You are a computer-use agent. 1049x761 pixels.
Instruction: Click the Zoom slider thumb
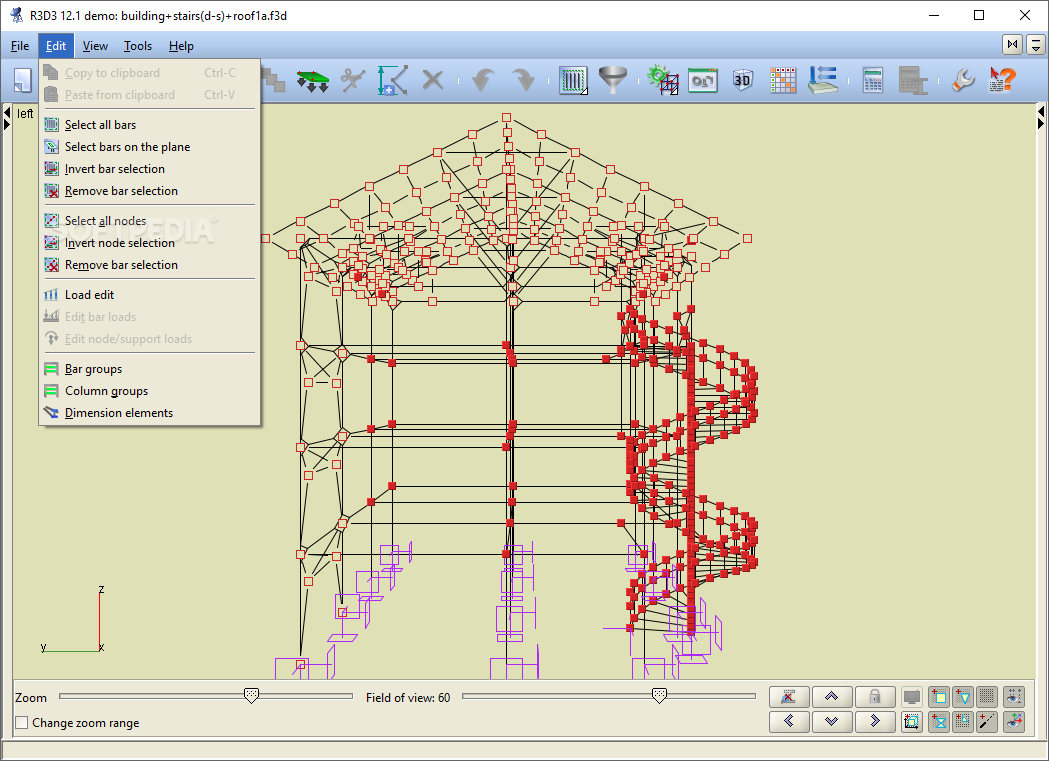click(251, 695)
